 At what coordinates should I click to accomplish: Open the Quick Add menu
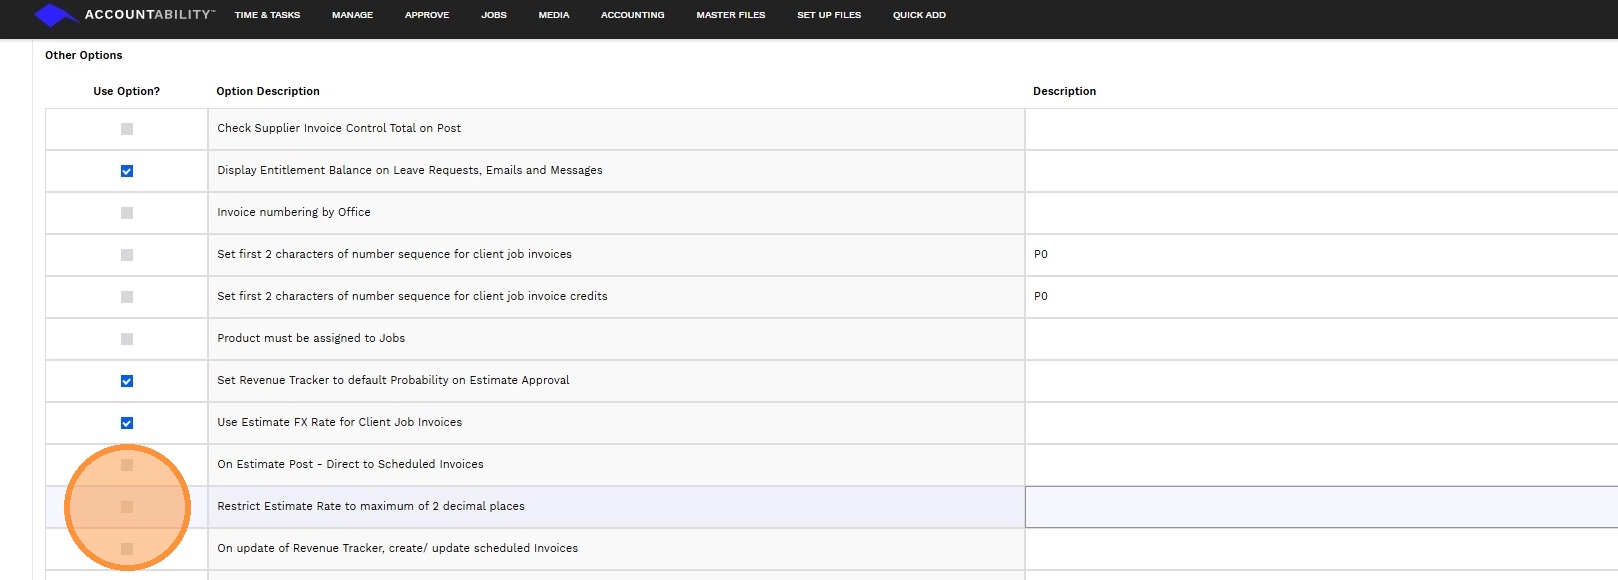919,15
